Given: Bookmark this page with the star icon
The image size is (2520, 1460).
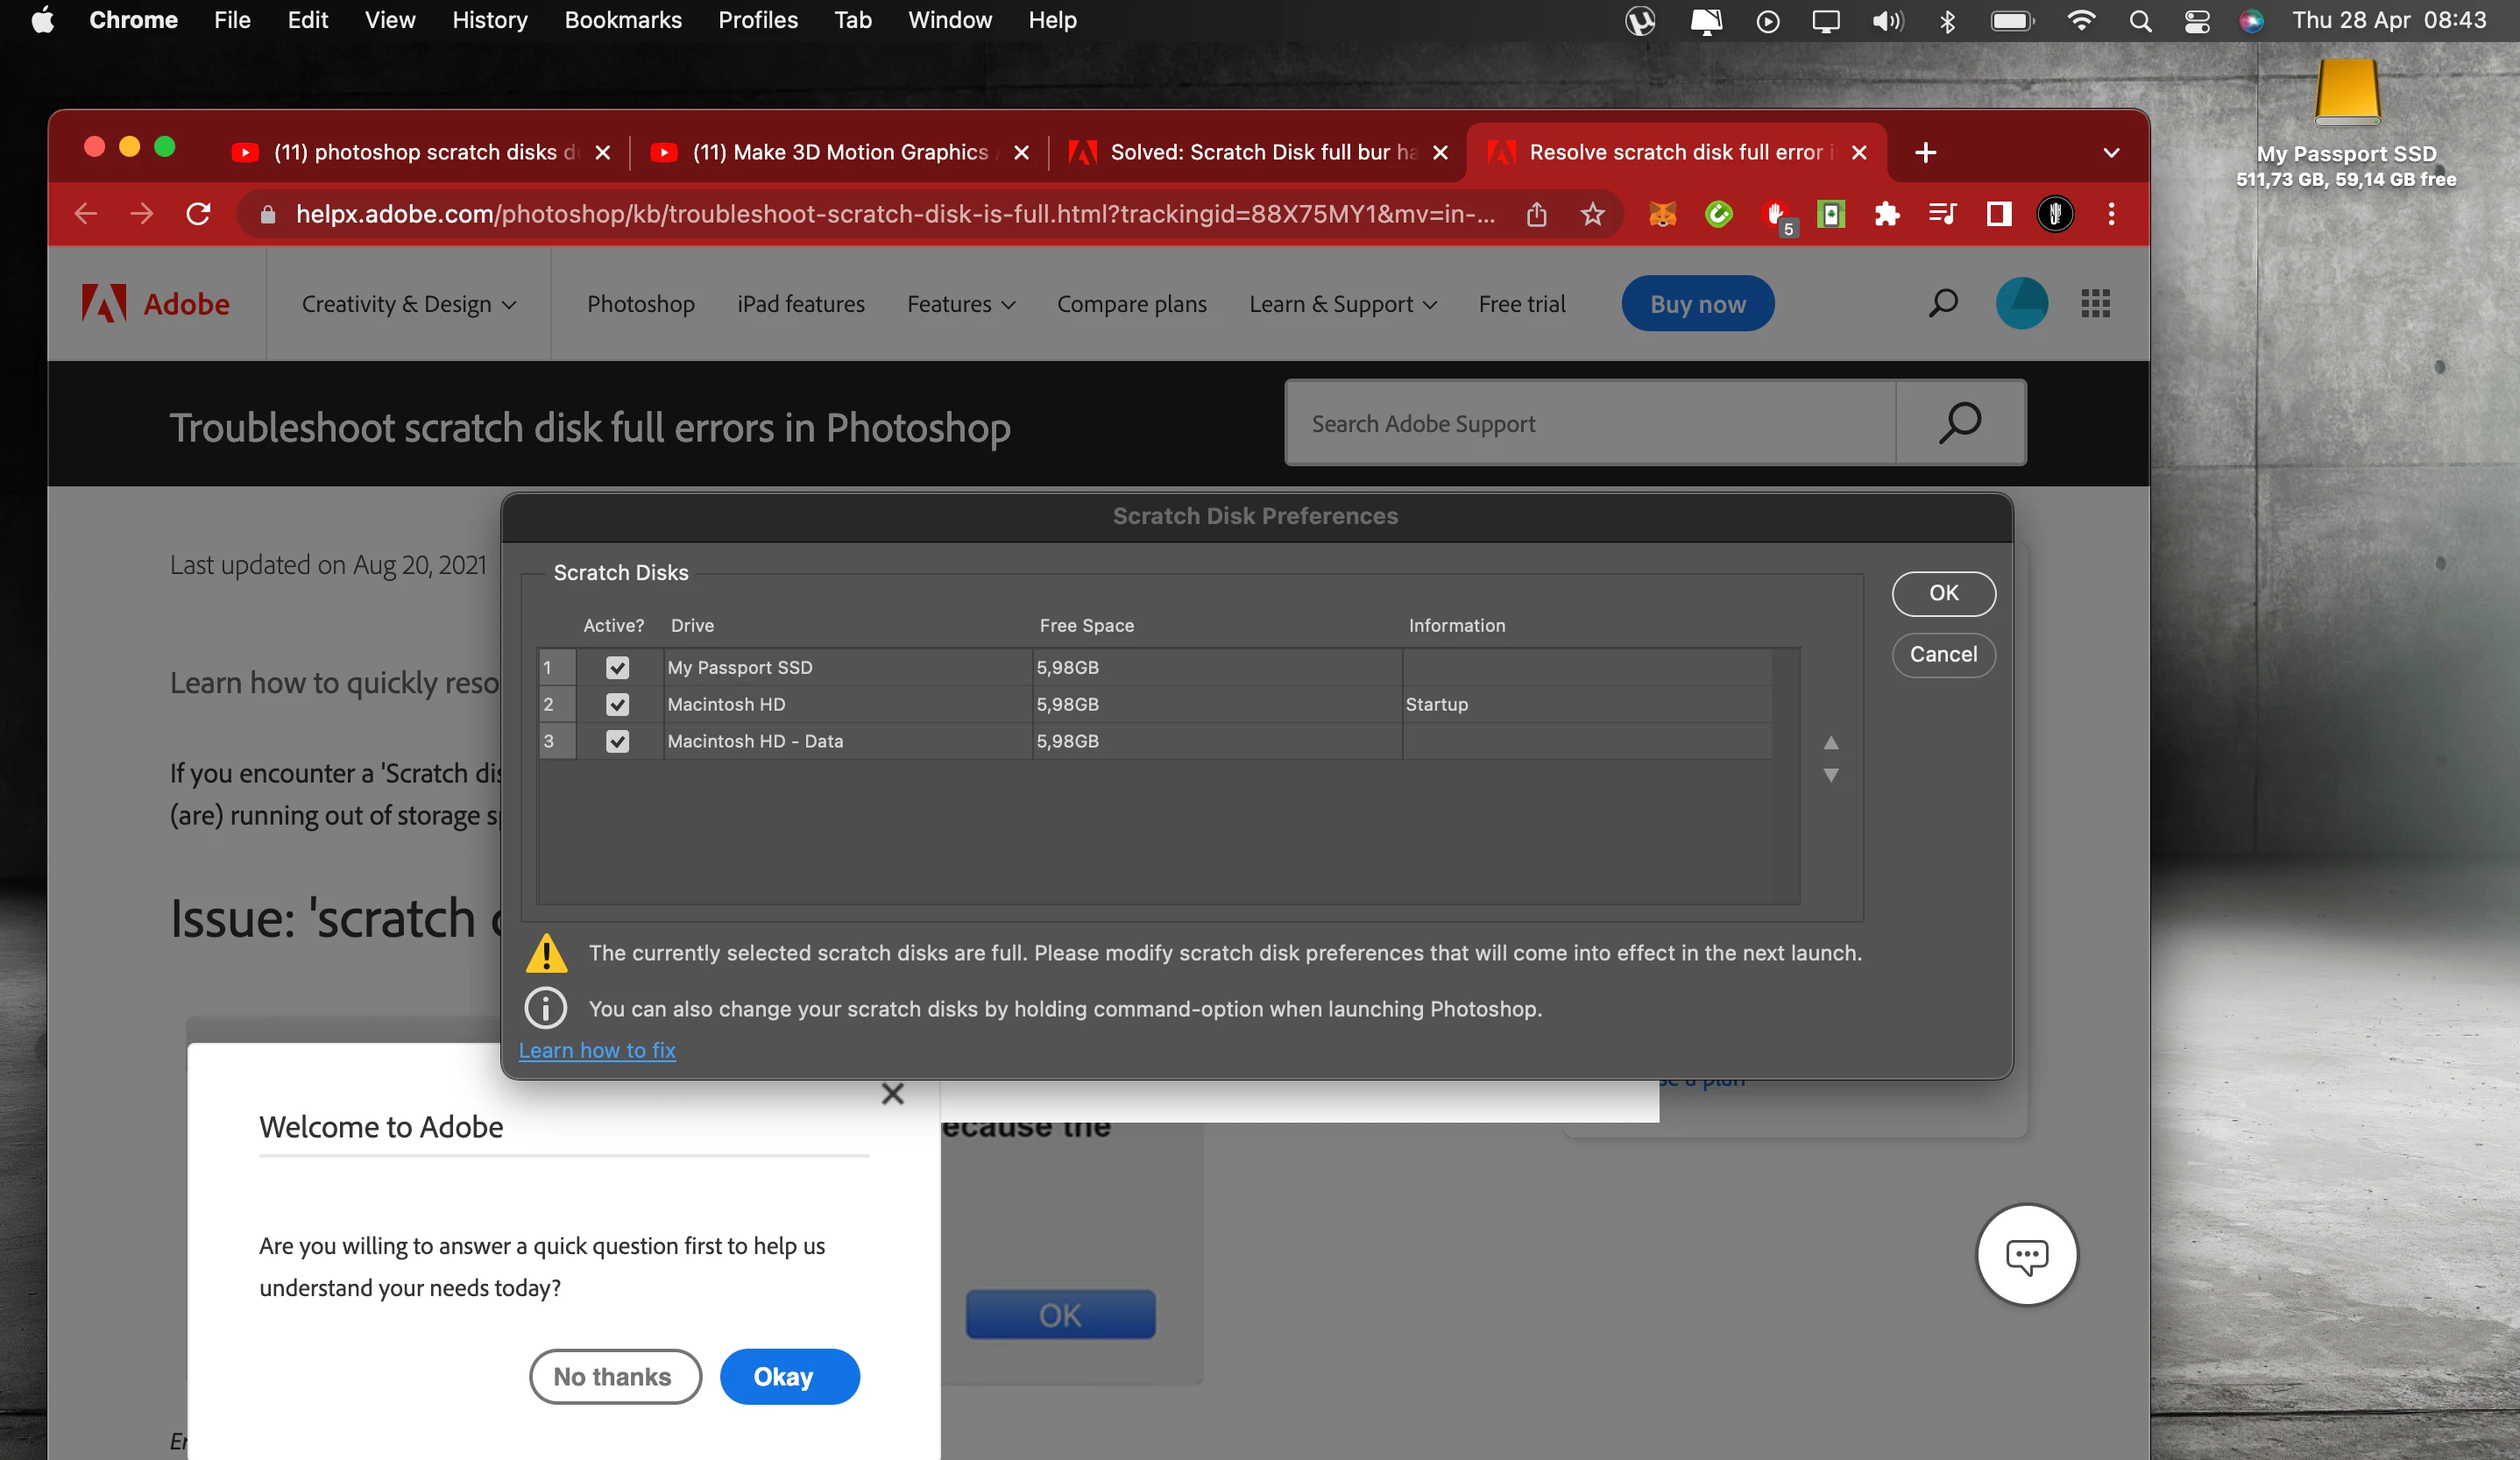Looking at the screenshot, I should pyautogui.click(x=1592, y=214).
